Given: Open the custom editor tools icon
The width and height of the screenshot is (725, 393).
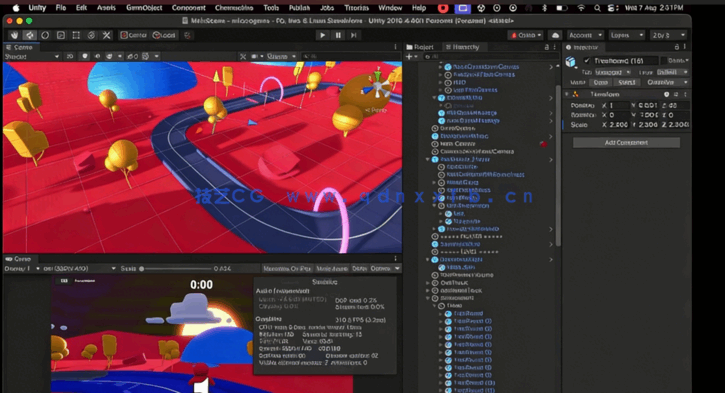Looking at the screenshot, I should 107,35.
